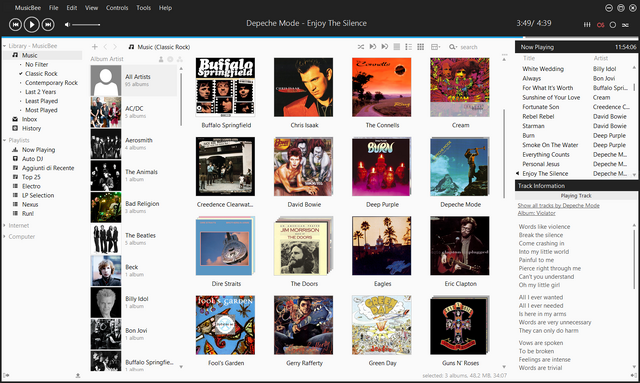Screen dimensions: 640x383
Task: Toggle the repeat circle icon in header
Action: click(x=613, y=25)
